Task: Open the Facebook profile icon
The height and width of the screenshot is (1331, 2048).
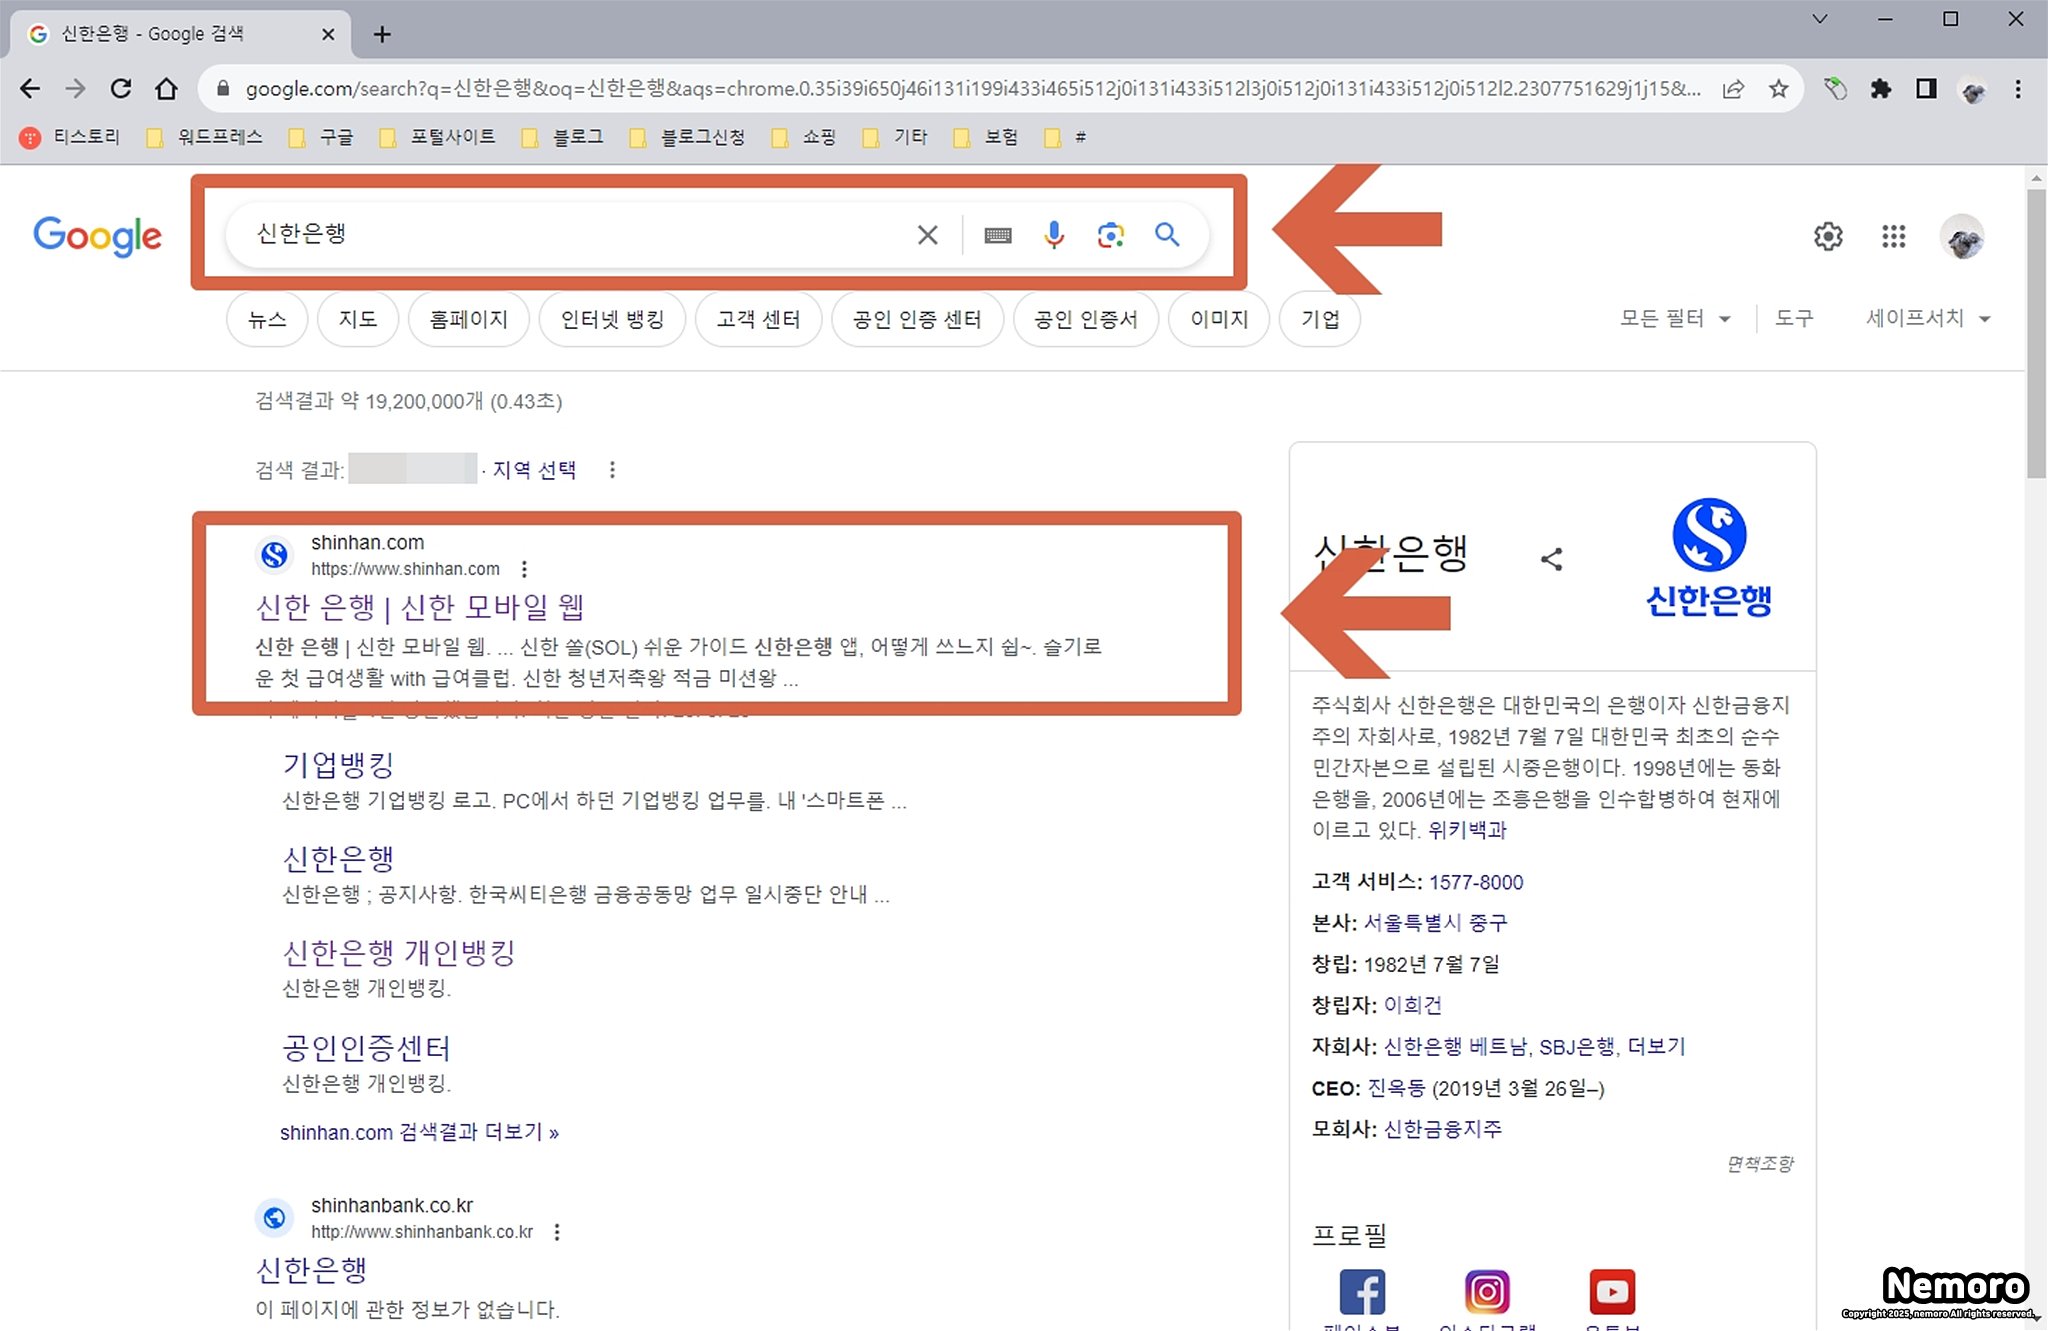Action: [1361, 1291]
